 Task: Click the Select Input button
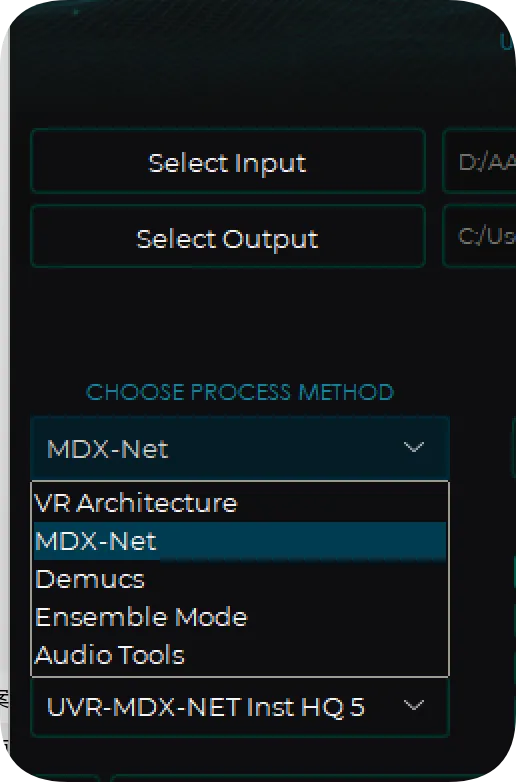pos(228,161)
